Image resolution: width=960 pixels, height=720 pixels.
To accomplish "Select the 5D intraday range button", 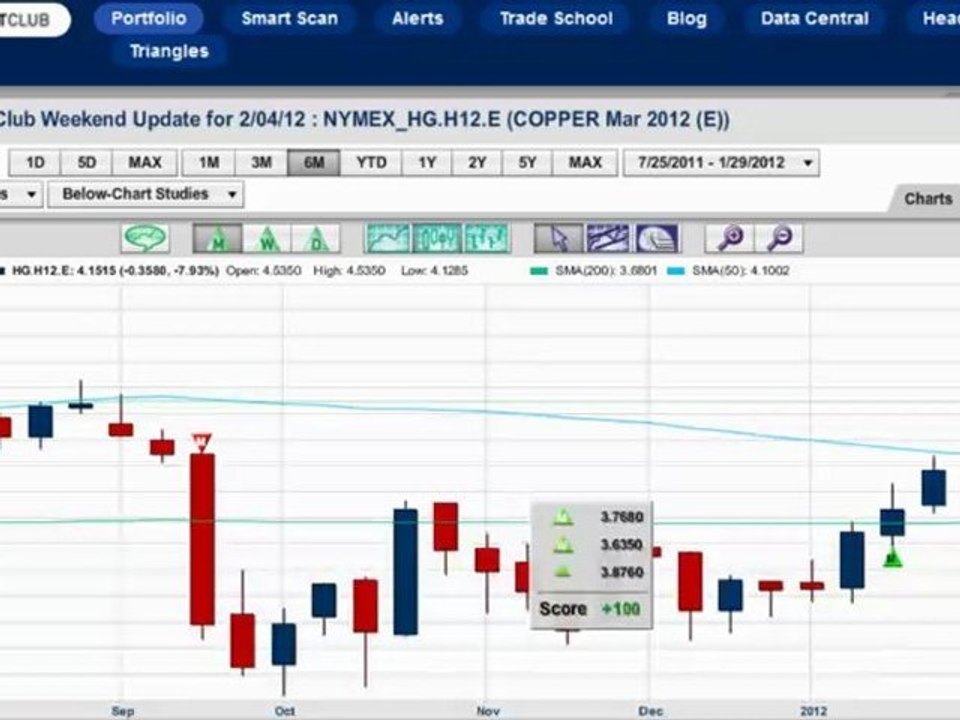I will [x=86, y=163].
